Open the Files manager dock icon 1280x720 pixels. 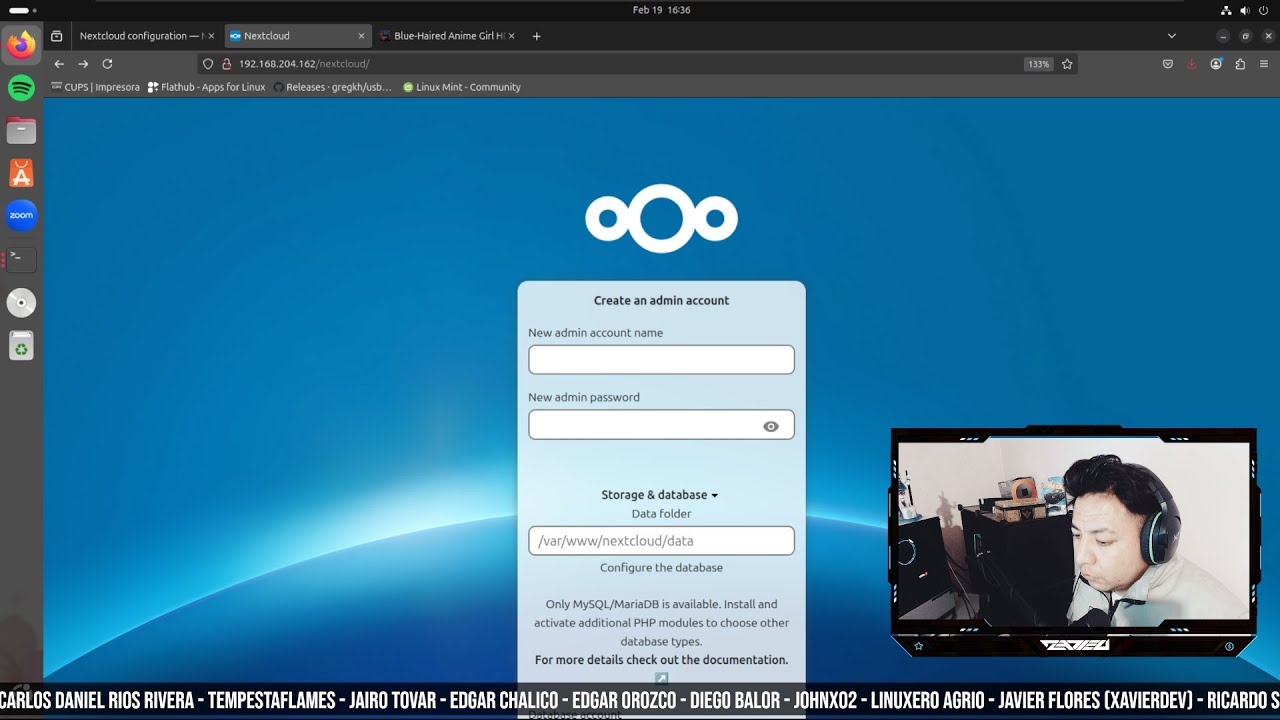tap(21, 130)
